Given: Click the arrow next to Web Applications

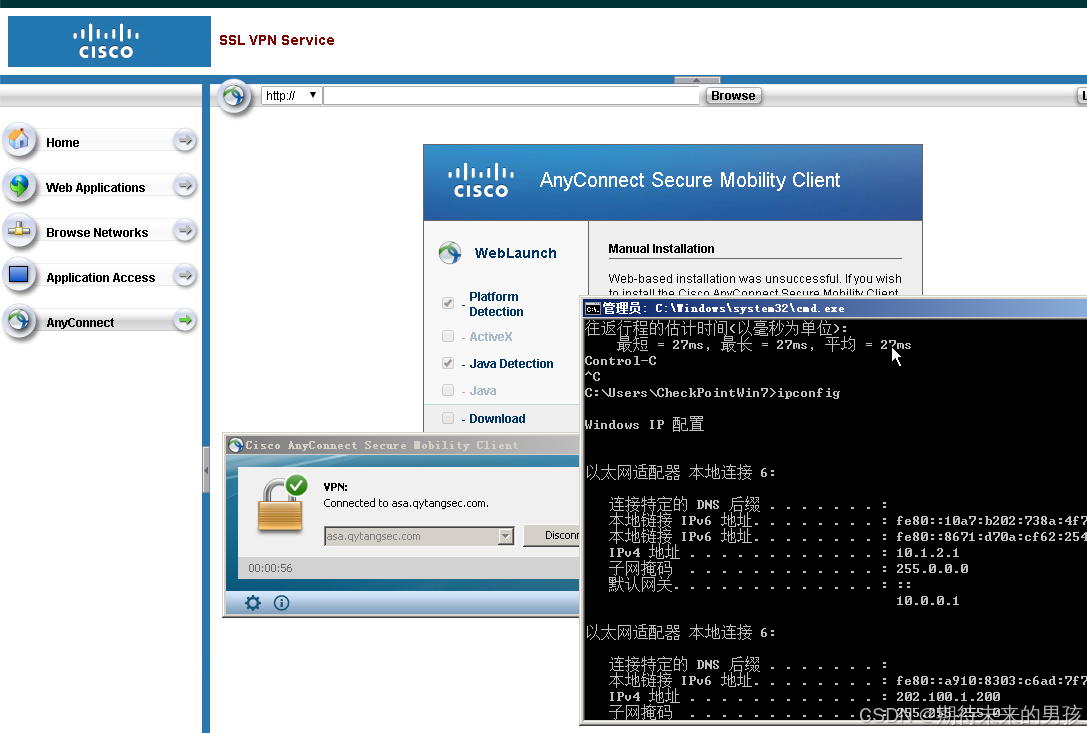Looking at the screenshot, I should [x=184, y=186].
